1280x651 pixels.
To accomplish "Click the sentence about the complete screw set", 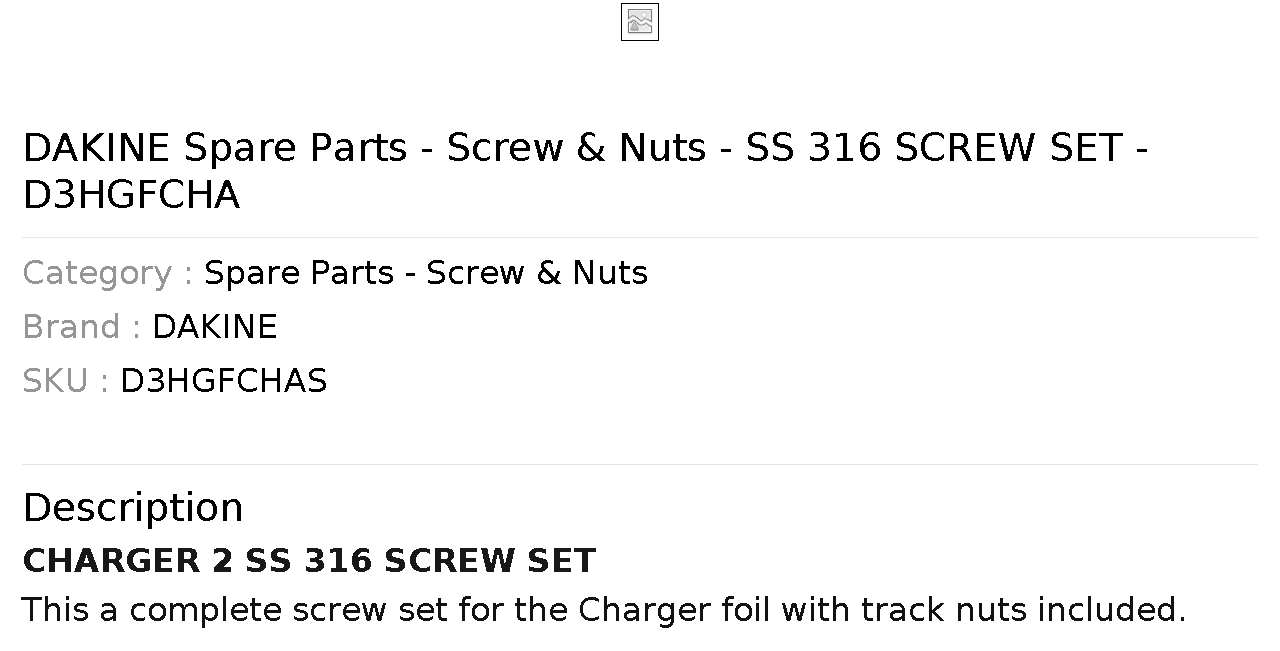I will point(604,610).
